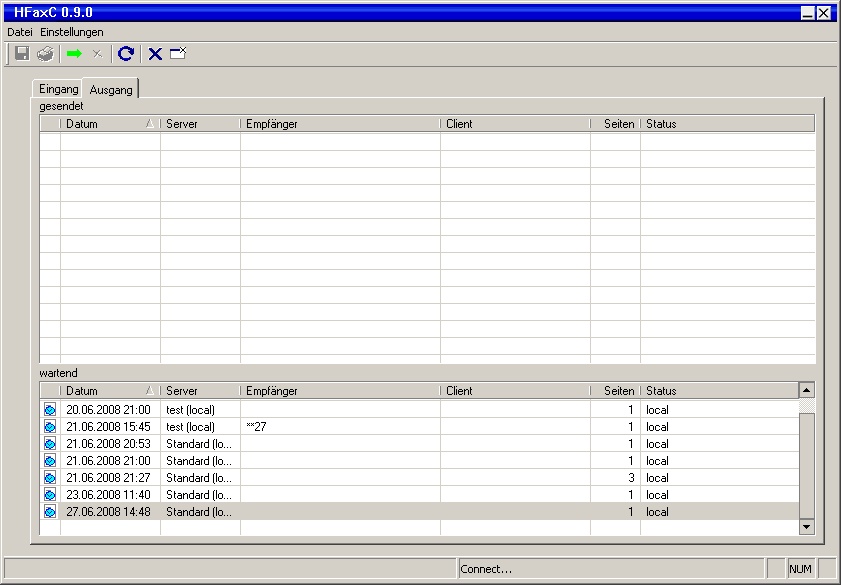Viewport: 841px width, 585px height.
Task: Click the printer icon in toolbar
Action: point(46,54)
